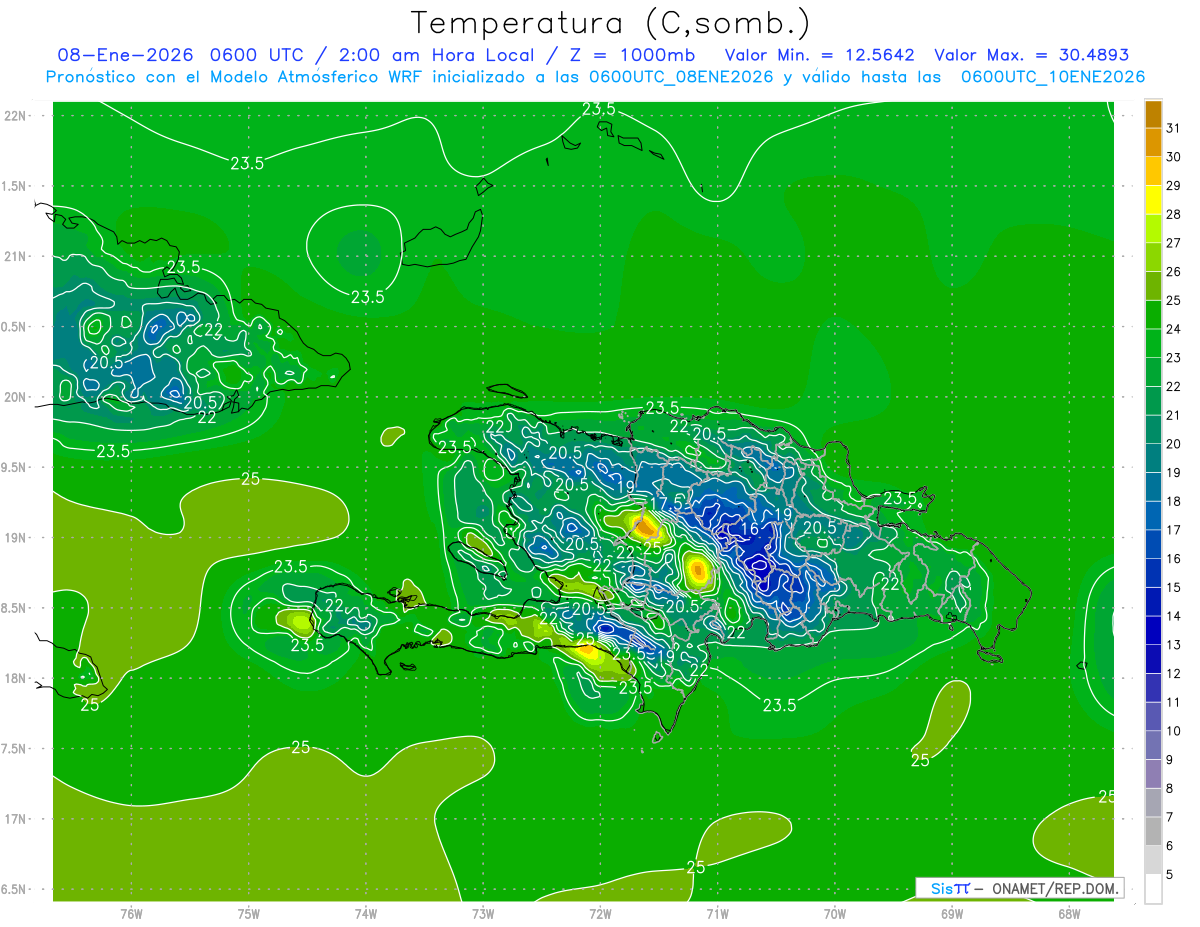Viewport: 1200px width, 927px height.
Task: Click the "72W" longitude axis label
Action: (x=600, y=914)
